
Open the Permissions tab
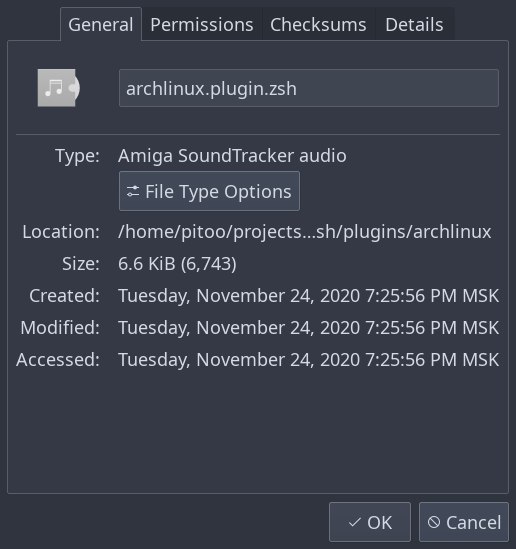pyautogui.click(x=202, y=25)
